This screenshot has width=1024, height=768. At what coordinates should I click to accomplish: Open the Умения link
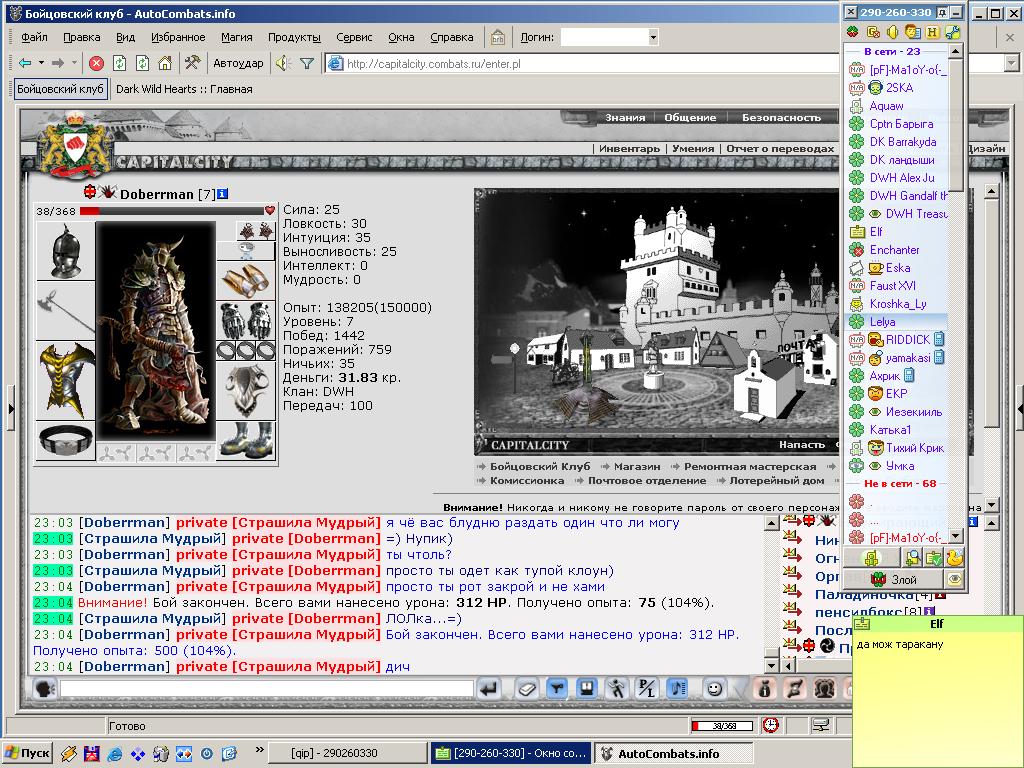693,148
